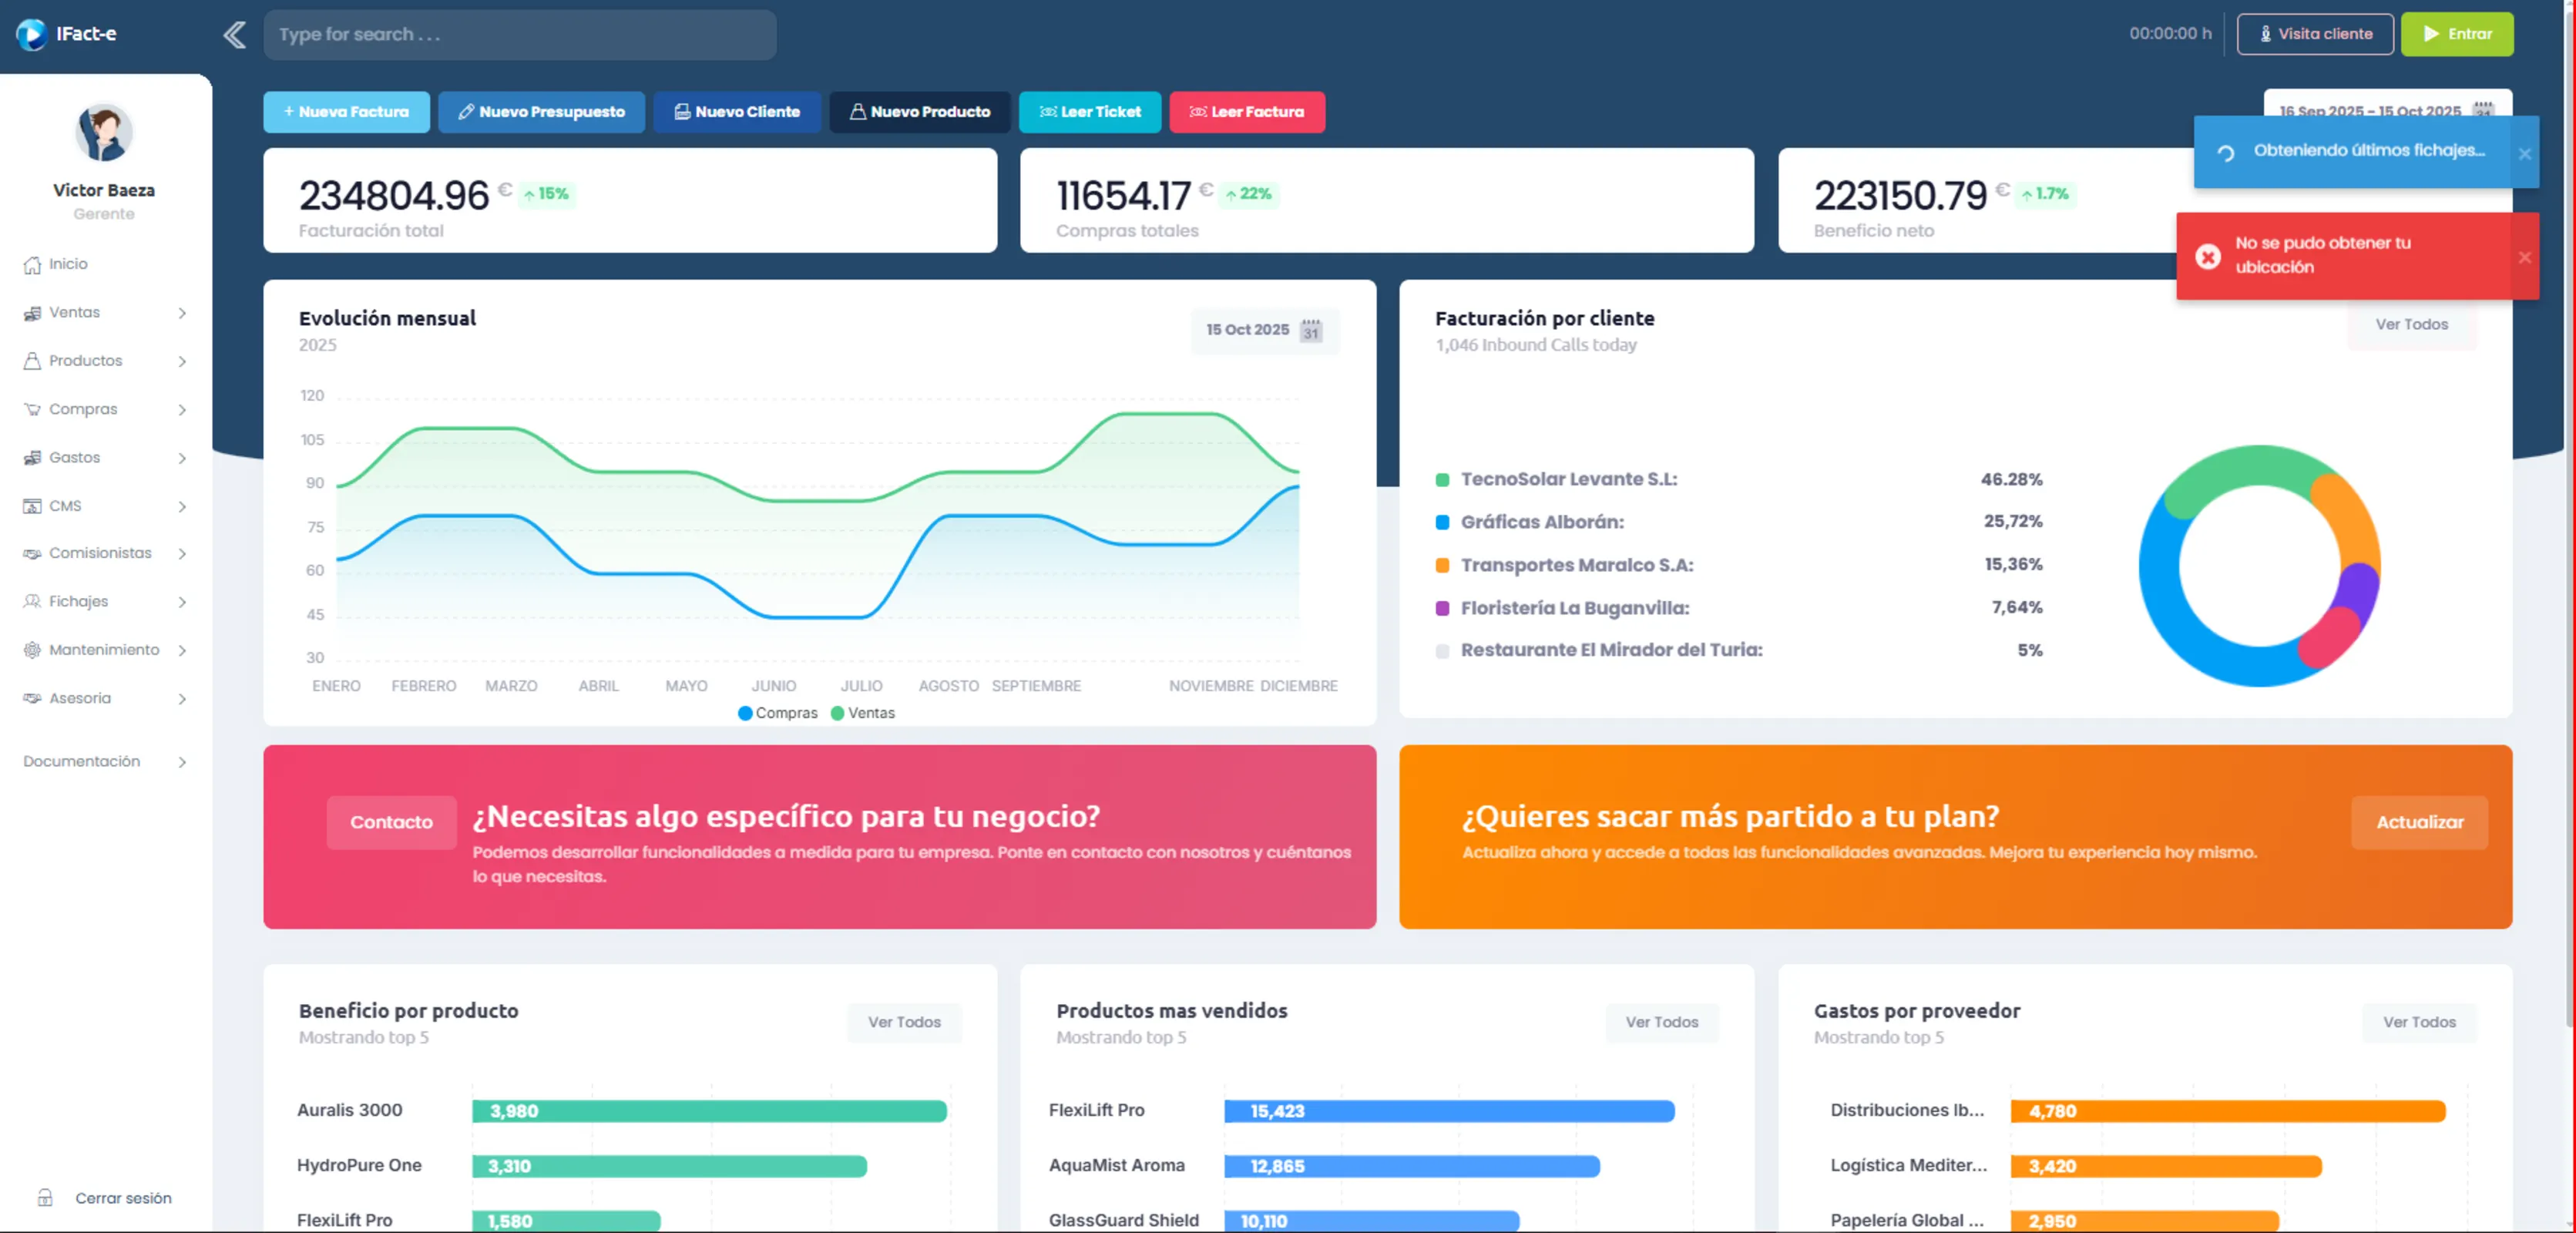The height and width of the screenshot is (1233, 2576).
Task: Open the Documentación menu label
Action: (81, 761)
